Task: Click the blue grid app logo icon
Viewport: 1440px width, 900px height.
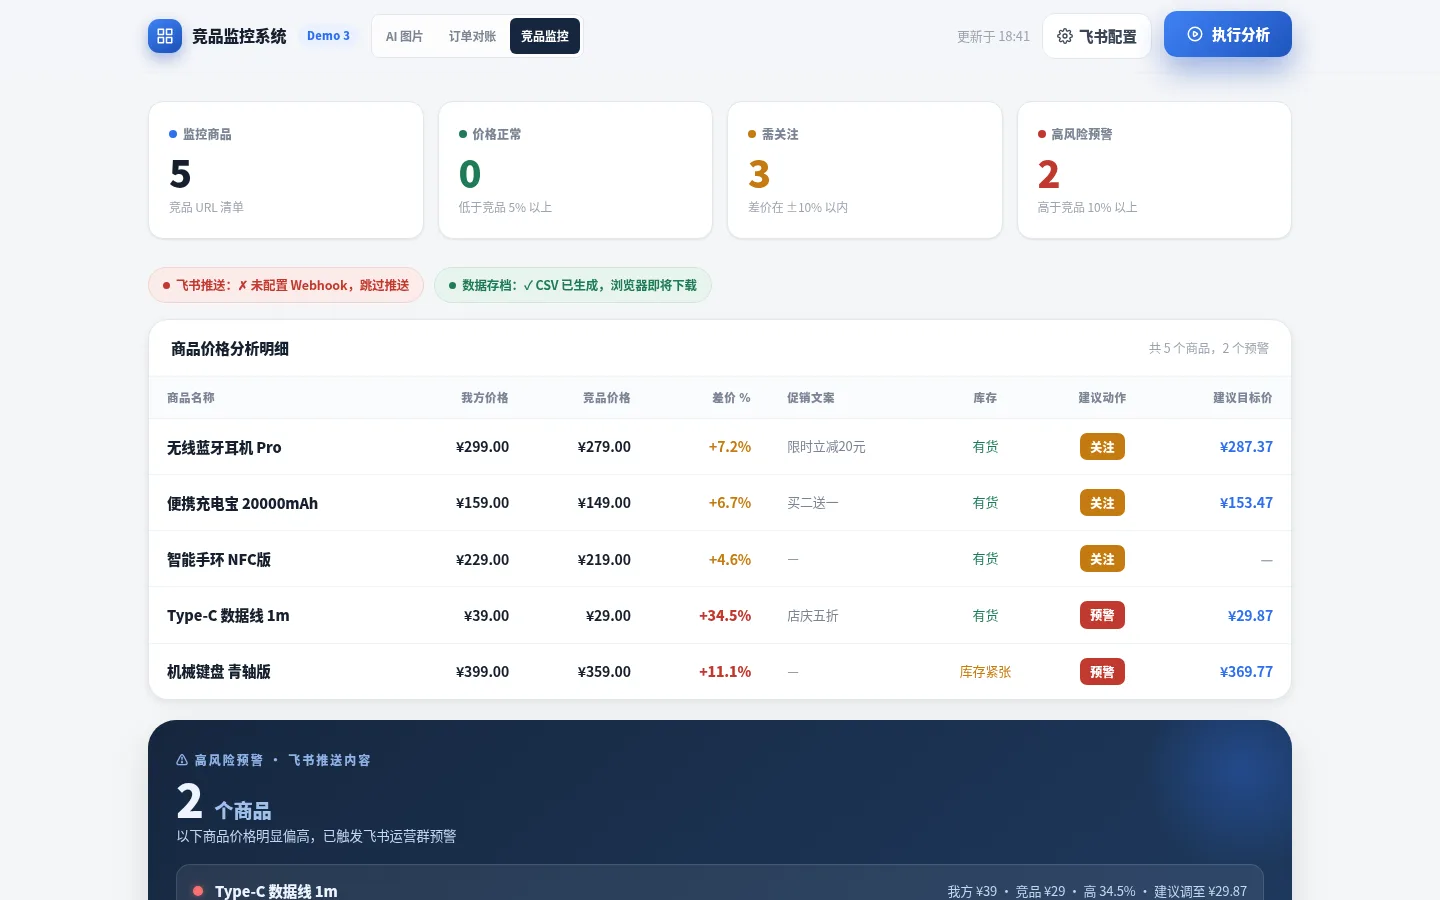Action: point(165,36)
